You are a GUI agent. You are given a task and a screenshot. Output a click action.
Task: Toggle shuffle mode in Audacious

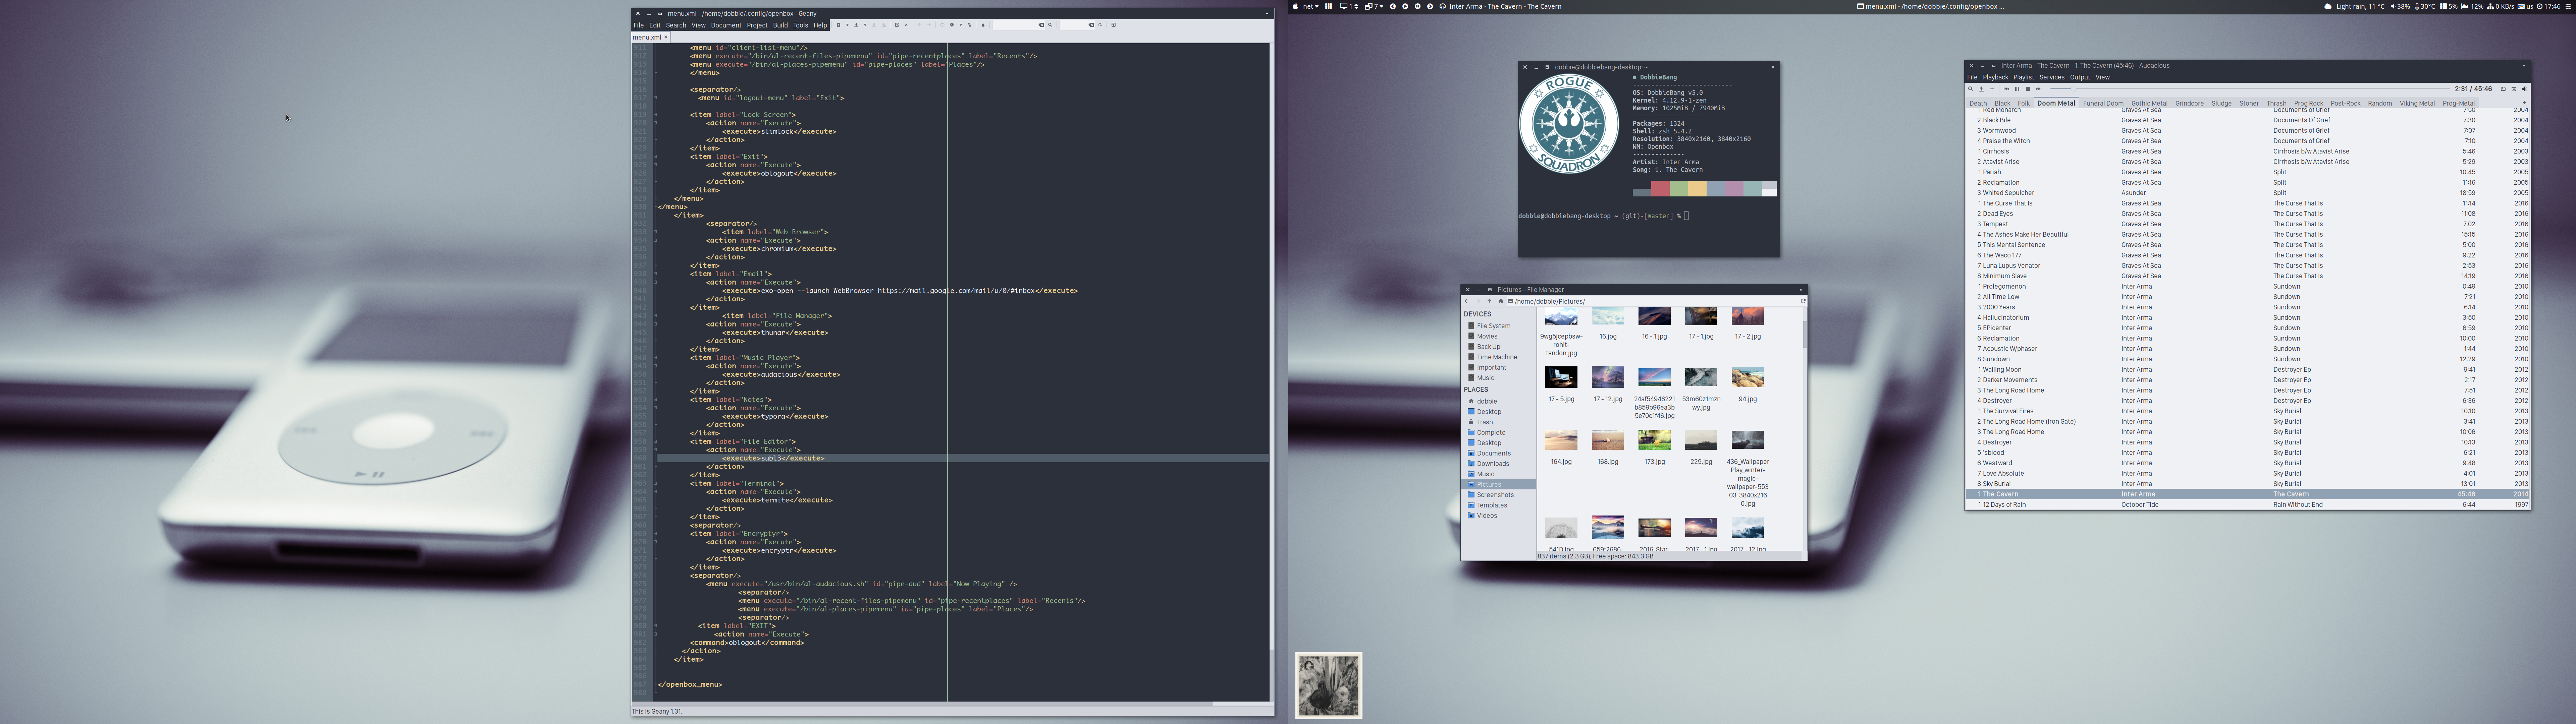2514,89
